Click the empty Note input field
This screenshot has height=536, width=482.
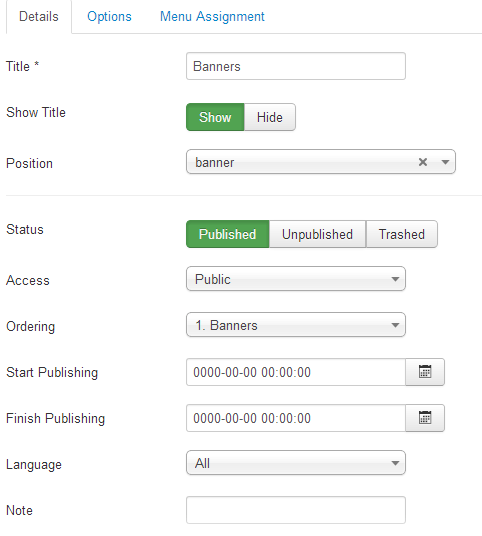click(x=296, y=510)
